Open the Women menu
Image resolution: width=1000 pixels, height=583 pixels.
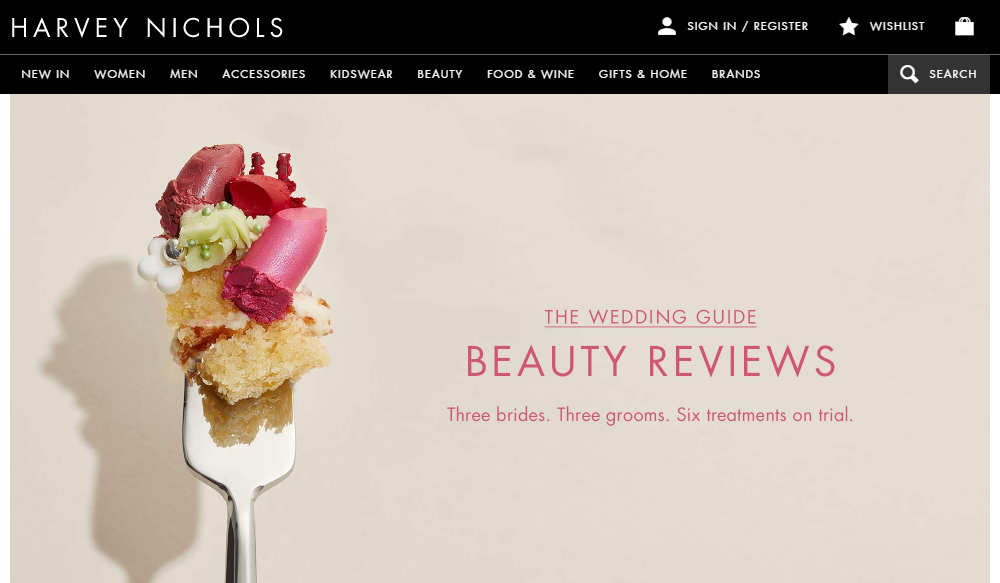pos(120,74)
